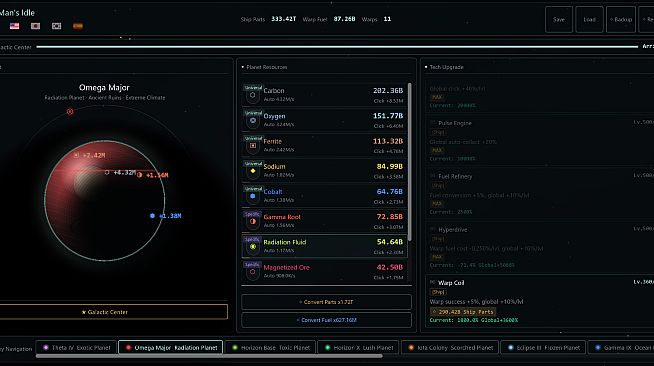Click the Radiation Fluid row name
This screenshot has width=654, height=366.
[x=285, y=242]
